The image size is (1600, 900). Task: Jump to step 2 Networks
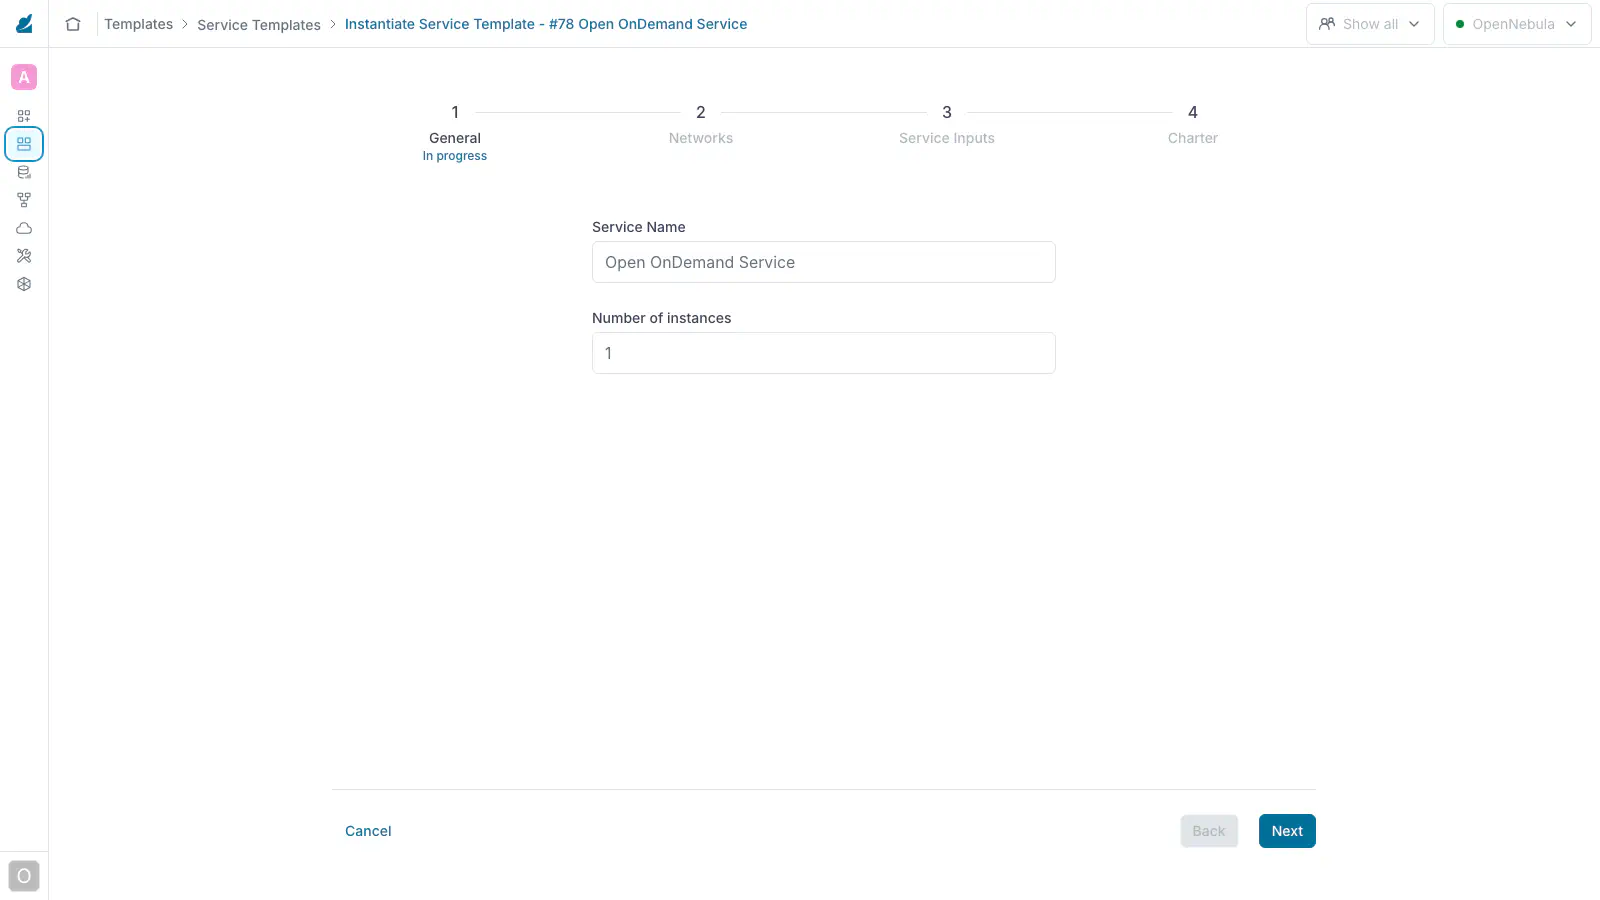click(701, 125)
